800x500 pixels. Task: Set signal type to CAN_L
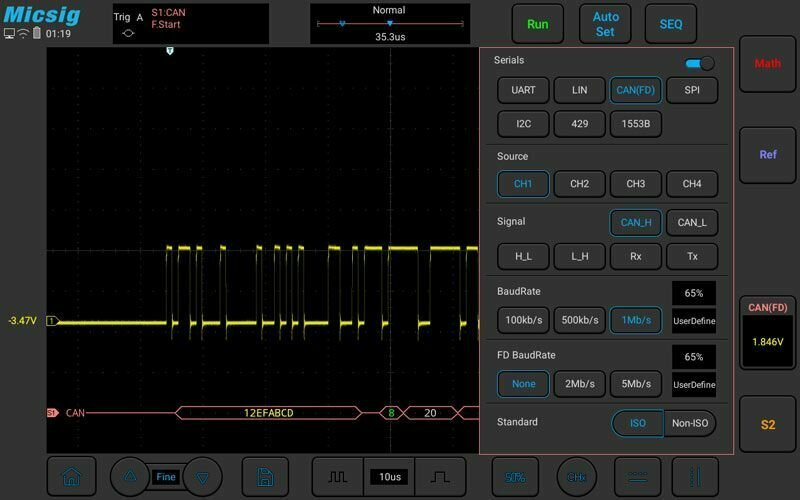coord(692,222)
